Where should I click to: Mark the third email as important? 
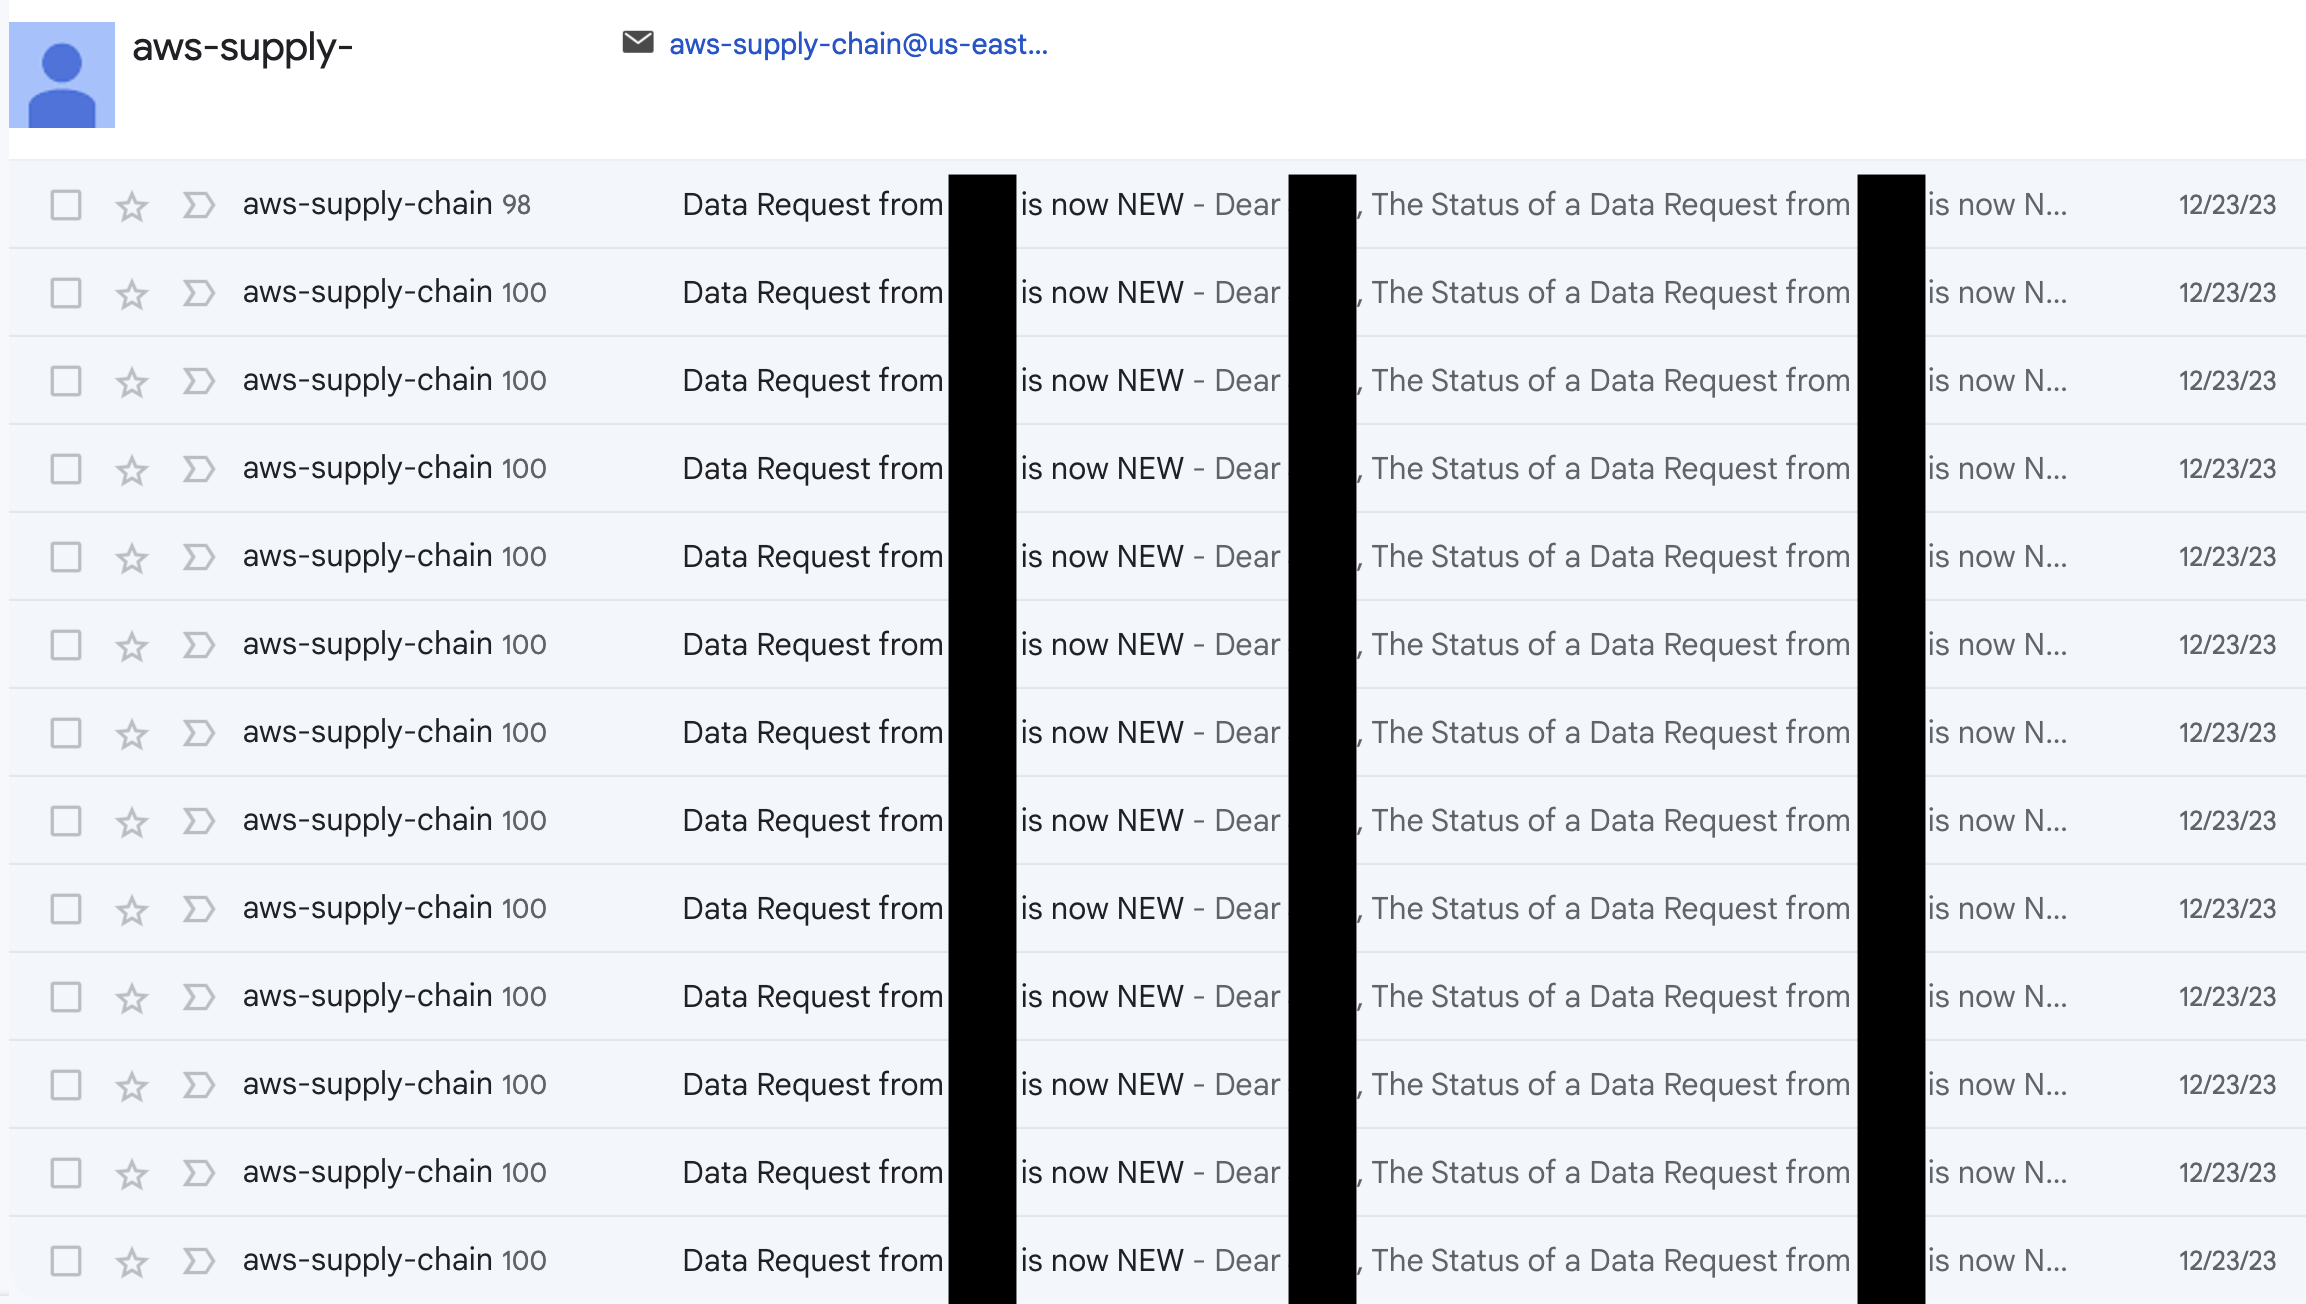(x=197, y=380)
